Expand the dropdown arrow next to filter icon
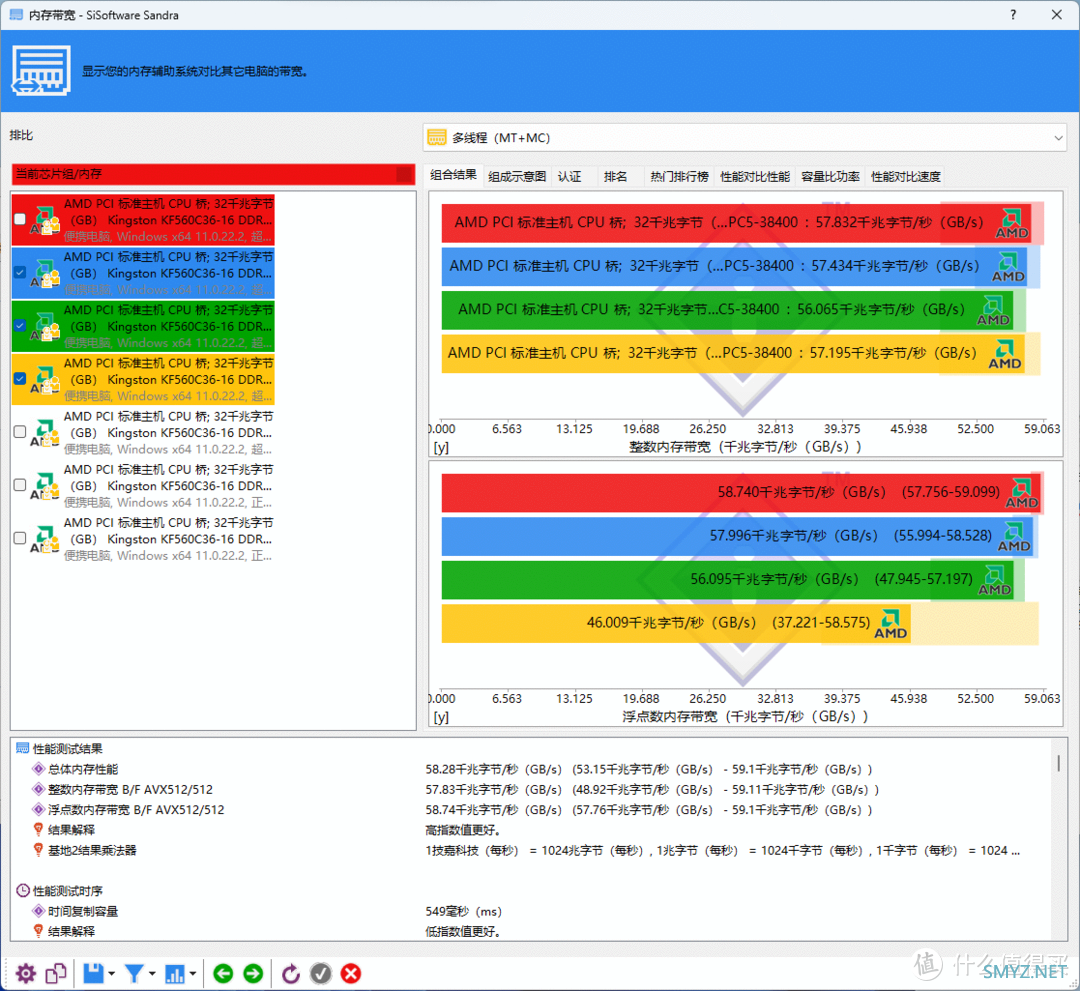This screenshot has width=1080, height=991. pyautogui.click(x=152, y=974)
